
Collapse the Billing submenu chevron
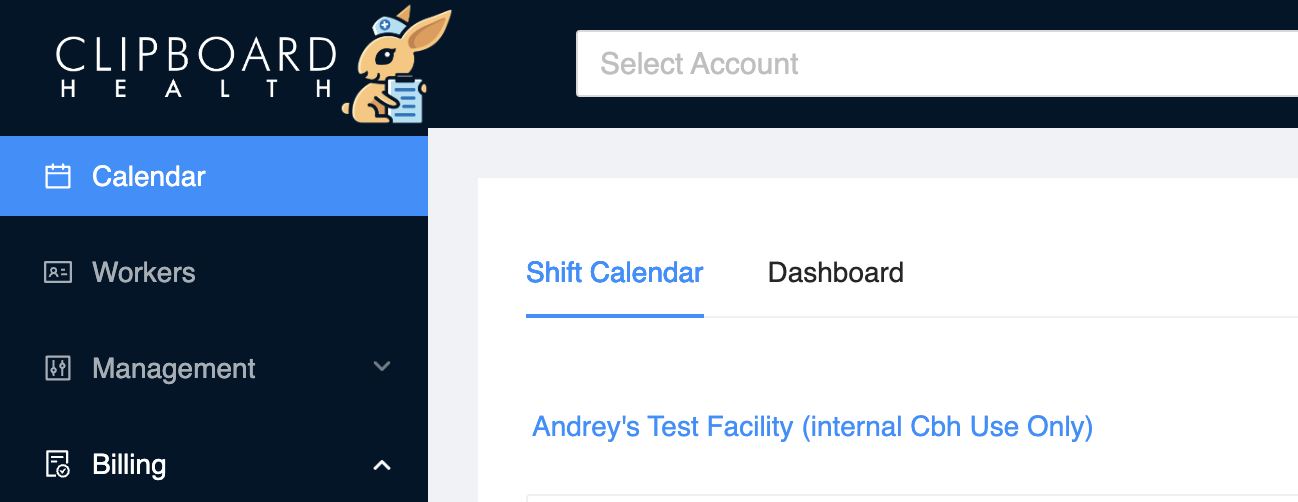381,464
